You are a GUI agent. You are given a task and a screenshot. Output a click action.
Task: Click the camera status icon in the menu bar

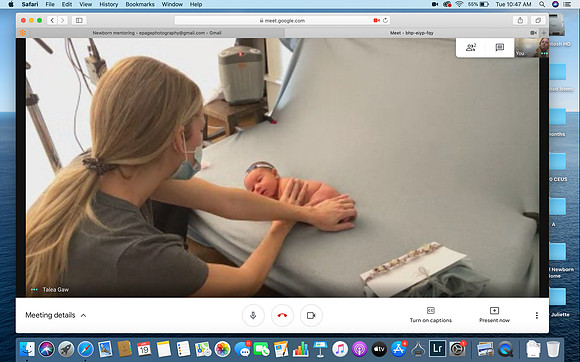[x=435, y=4]
